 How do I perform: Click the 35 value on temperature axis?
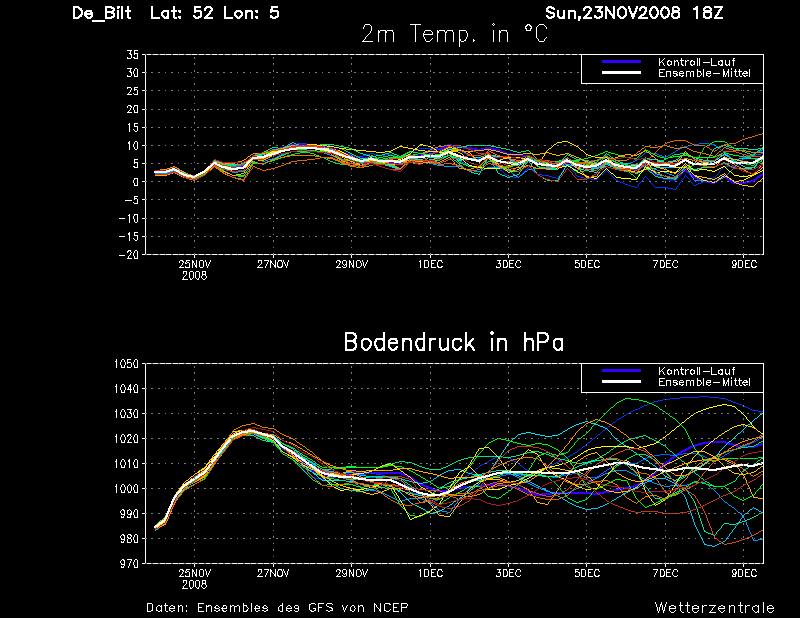(x=131, y=55)
